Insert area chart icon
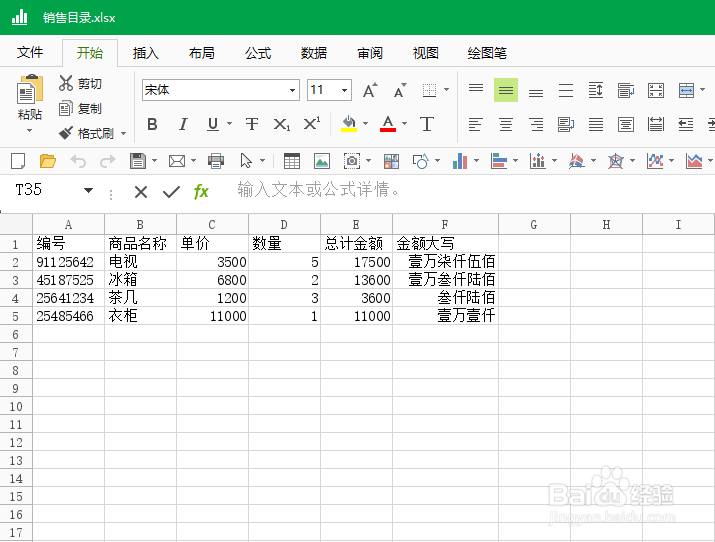This screenshot has width=715, height=542. point(694,161)
